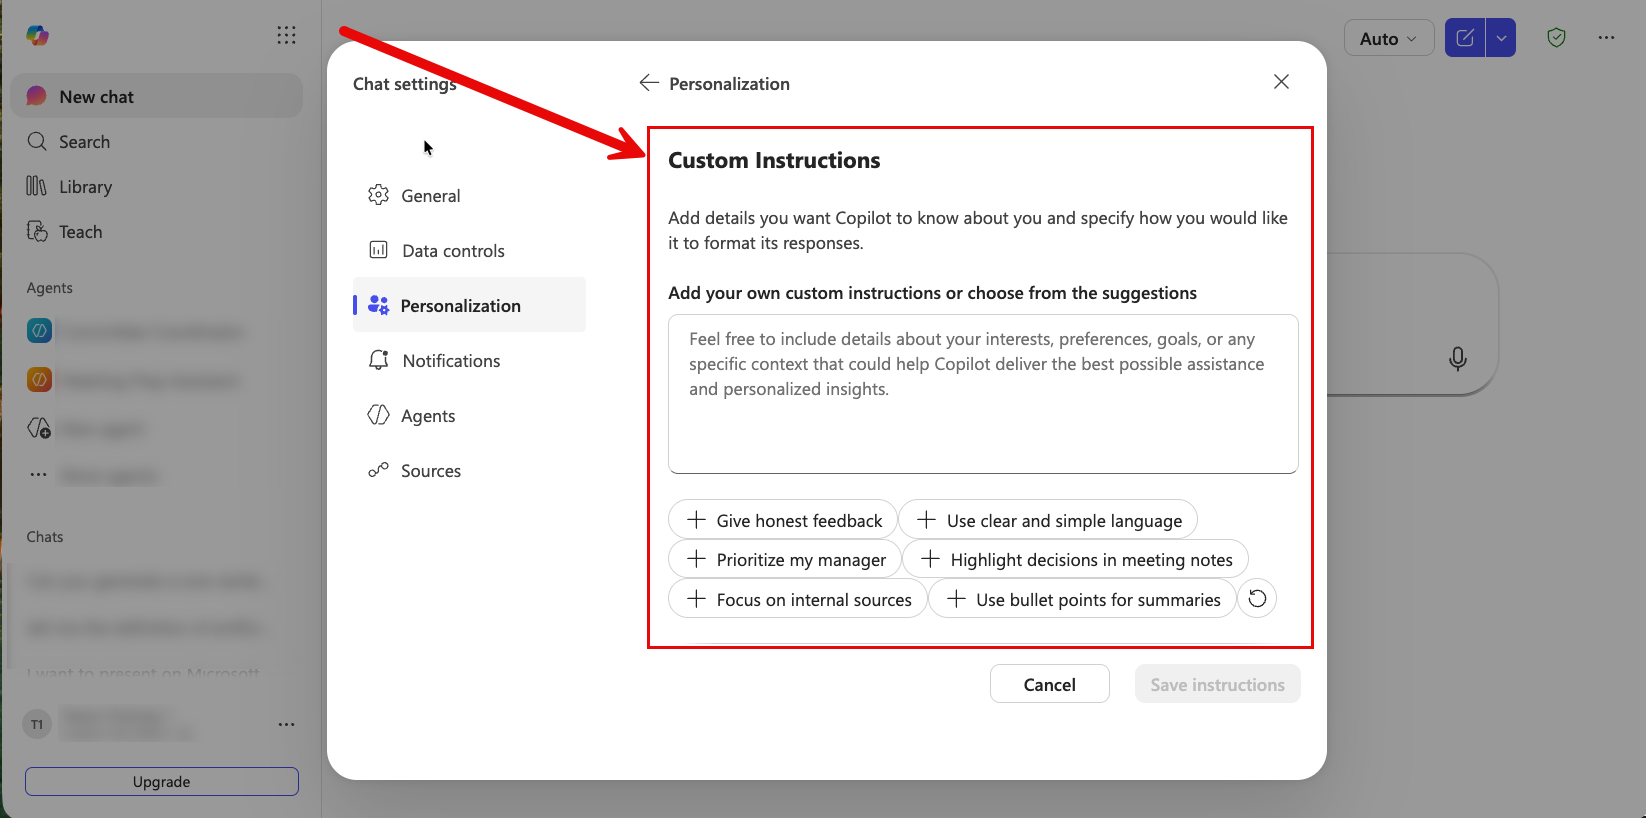
Task: Click the new agent plus icon
Action: coord(39,428)
